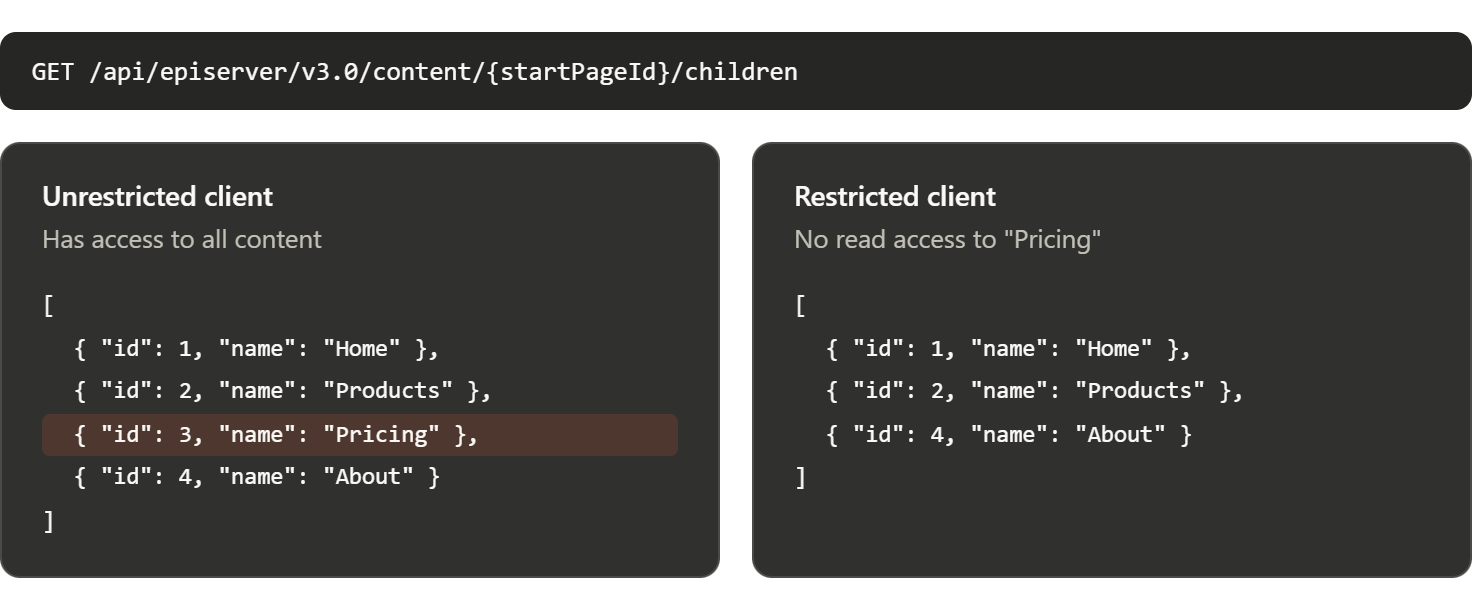Click the About entry in restricted response
The image size is (1472, 610).
1009,435
